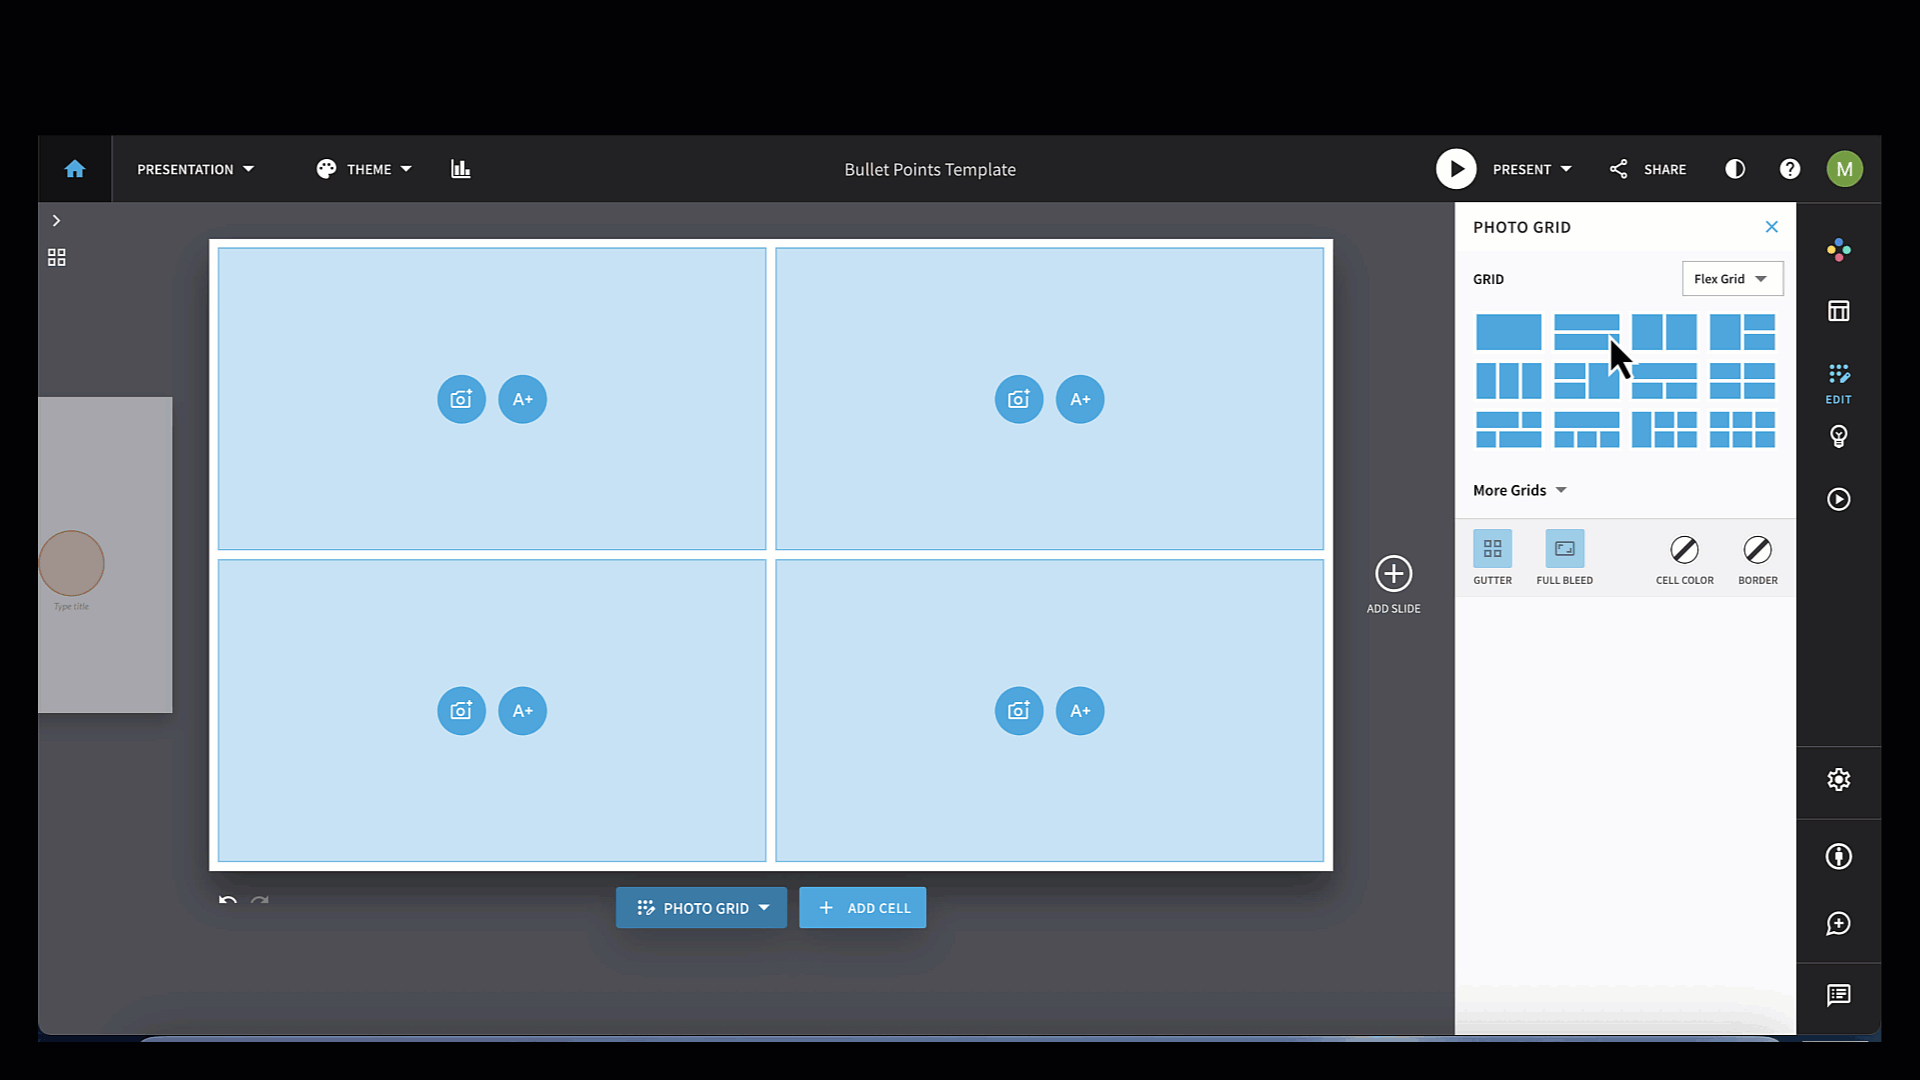This screenshot has width=1920, height=1080.
Task: Redo the last action
Action: click(x=260, y=901)
